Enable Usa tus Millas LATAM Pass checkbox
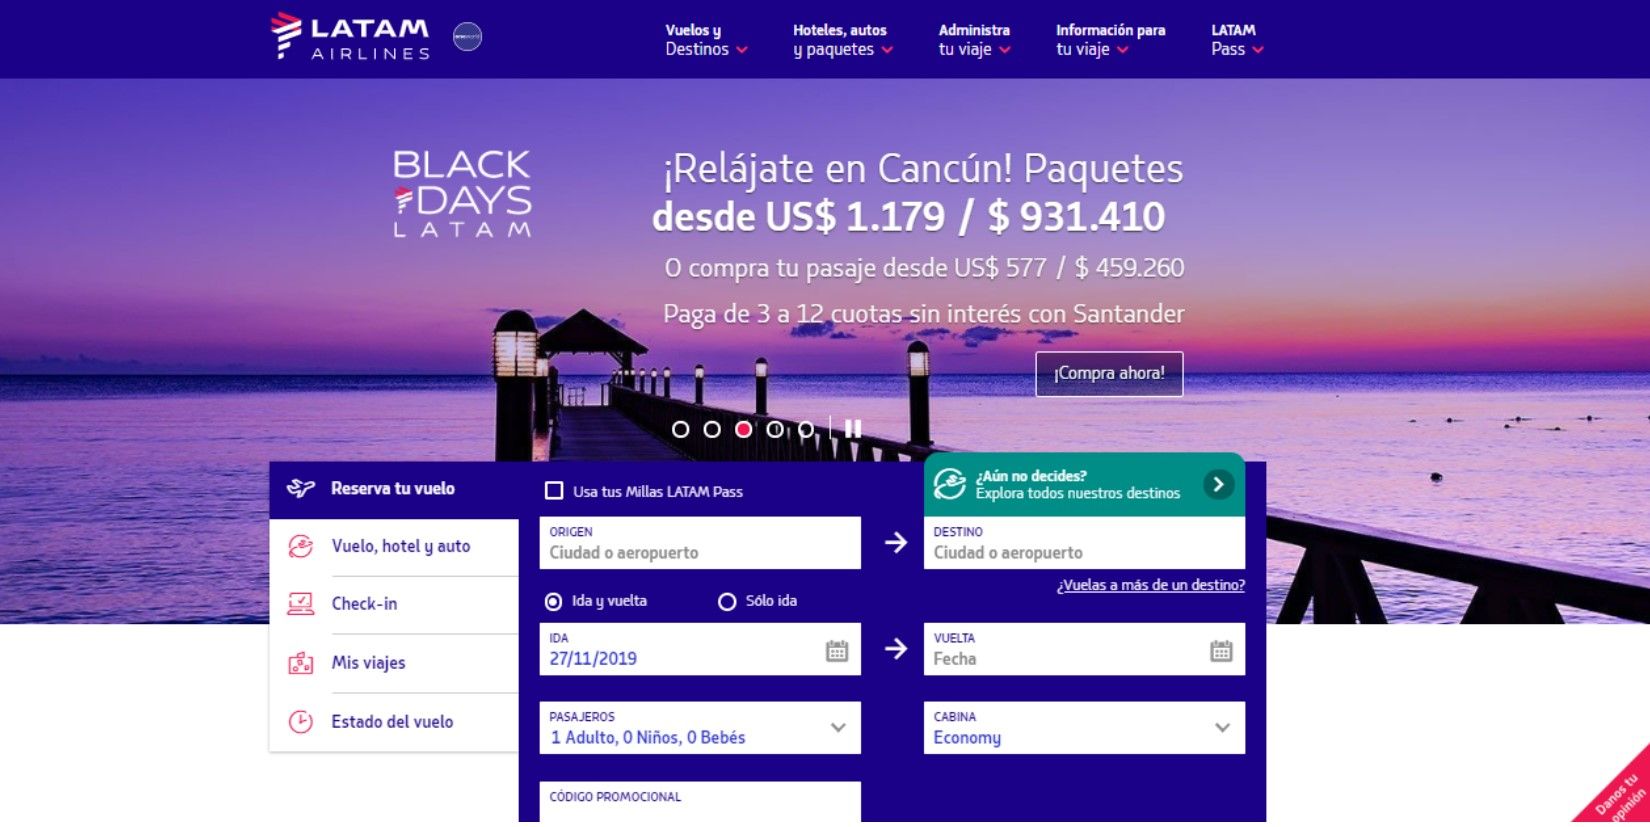 coord(554,491)
